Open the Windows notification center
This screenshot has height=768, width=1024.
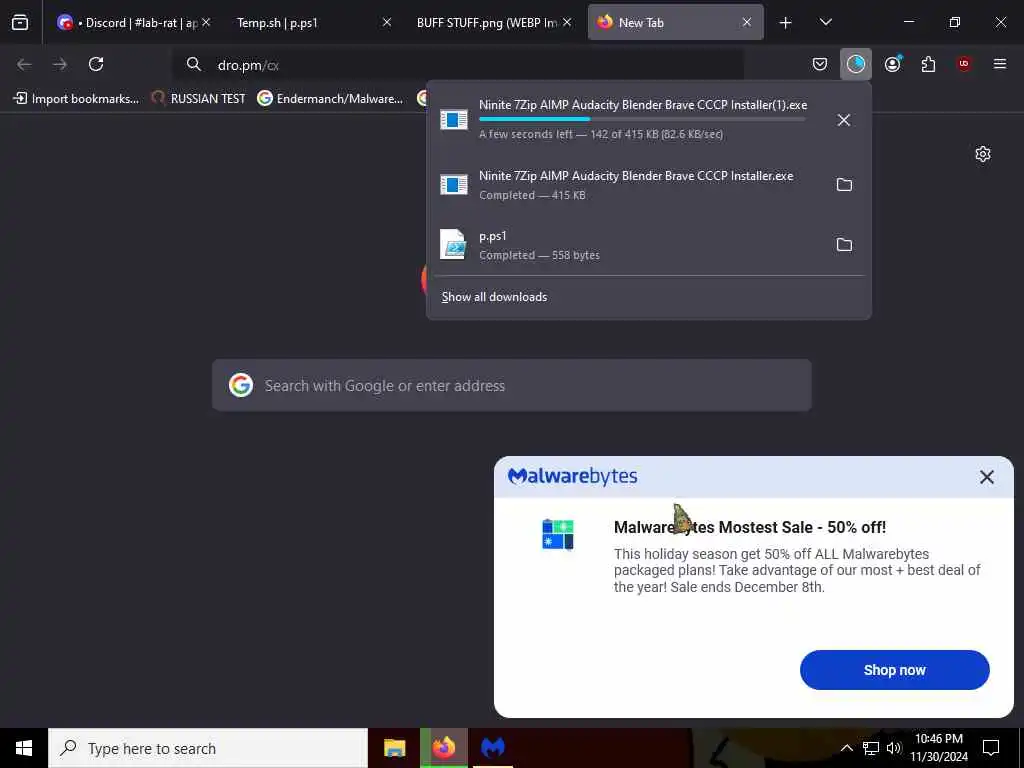click(991, 748)
